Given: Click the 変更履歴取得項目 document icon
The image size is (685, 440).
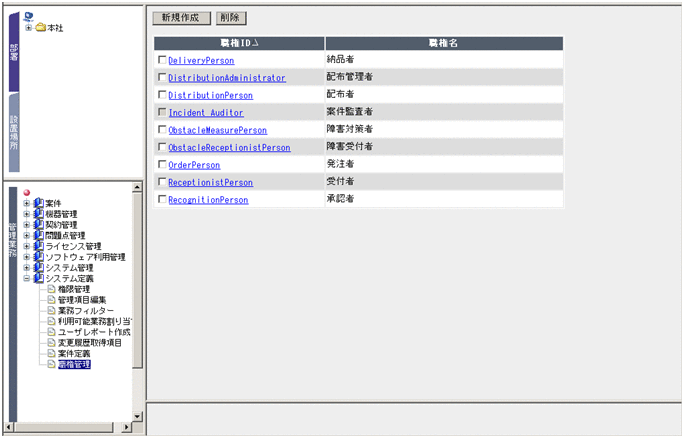Looking at the screenshot, I should coord(51,343).
